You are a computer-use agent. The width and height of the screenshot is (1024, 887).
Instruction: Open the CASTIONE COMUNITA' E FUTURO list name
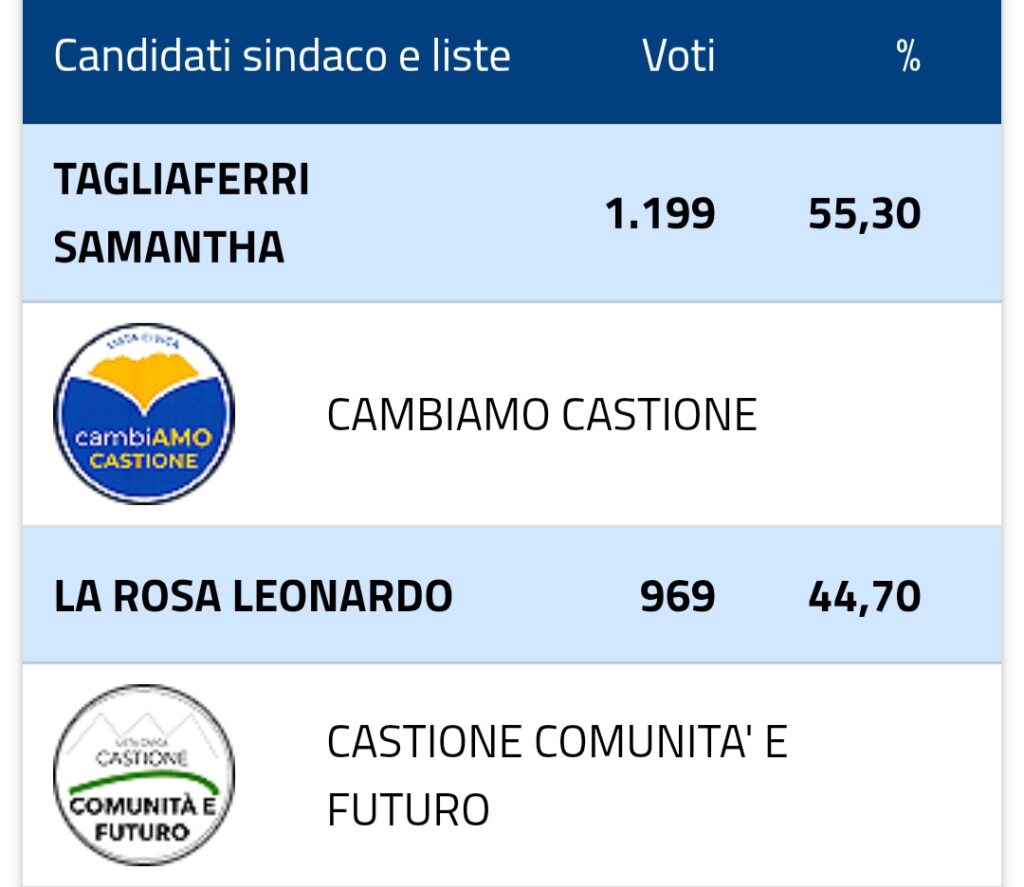point(557,775)
